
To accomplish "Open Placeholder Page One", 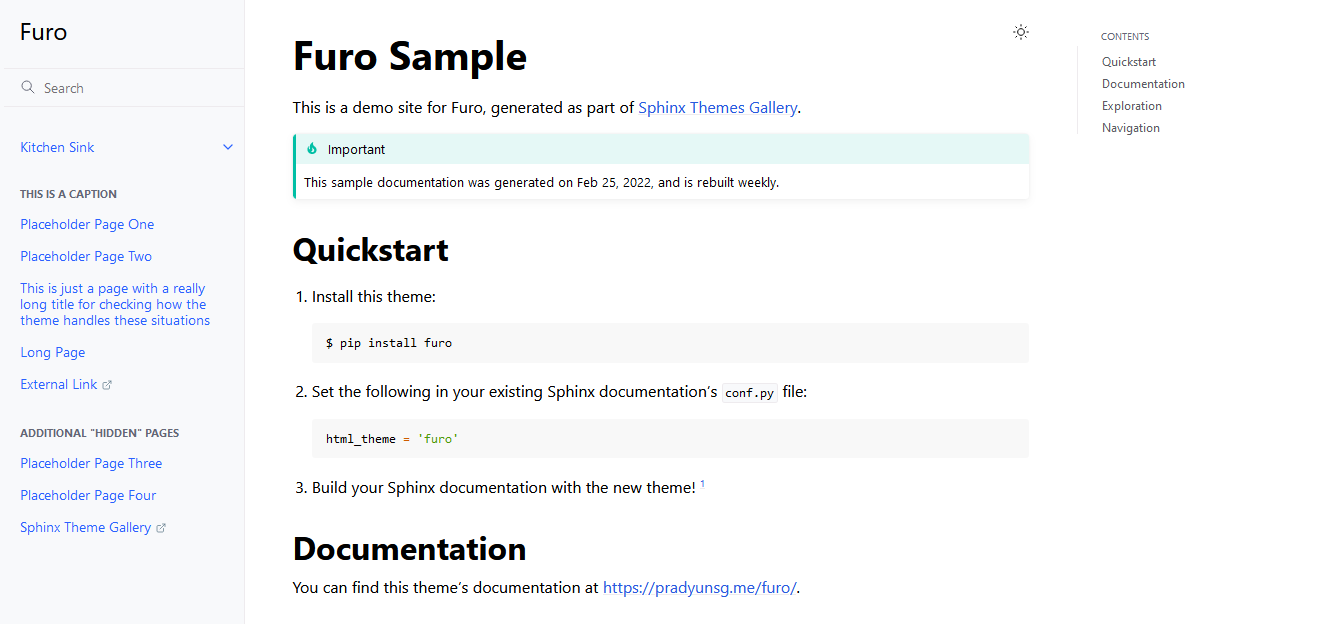I will [x=87, y=224].
